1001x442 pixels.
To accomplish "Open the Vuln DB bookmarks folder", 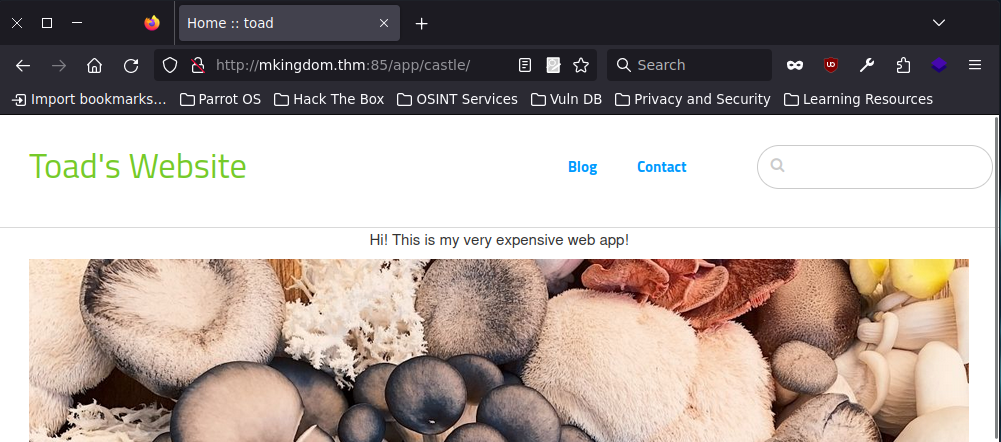I will [566, 100].
